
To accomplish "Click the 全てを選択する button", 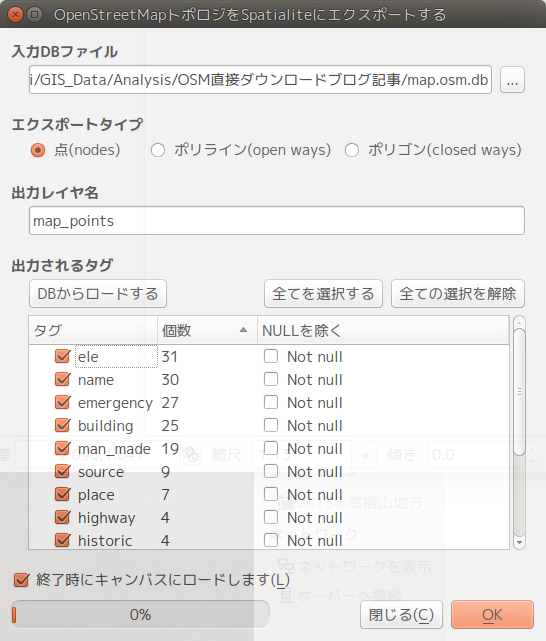I will (323, 294).
